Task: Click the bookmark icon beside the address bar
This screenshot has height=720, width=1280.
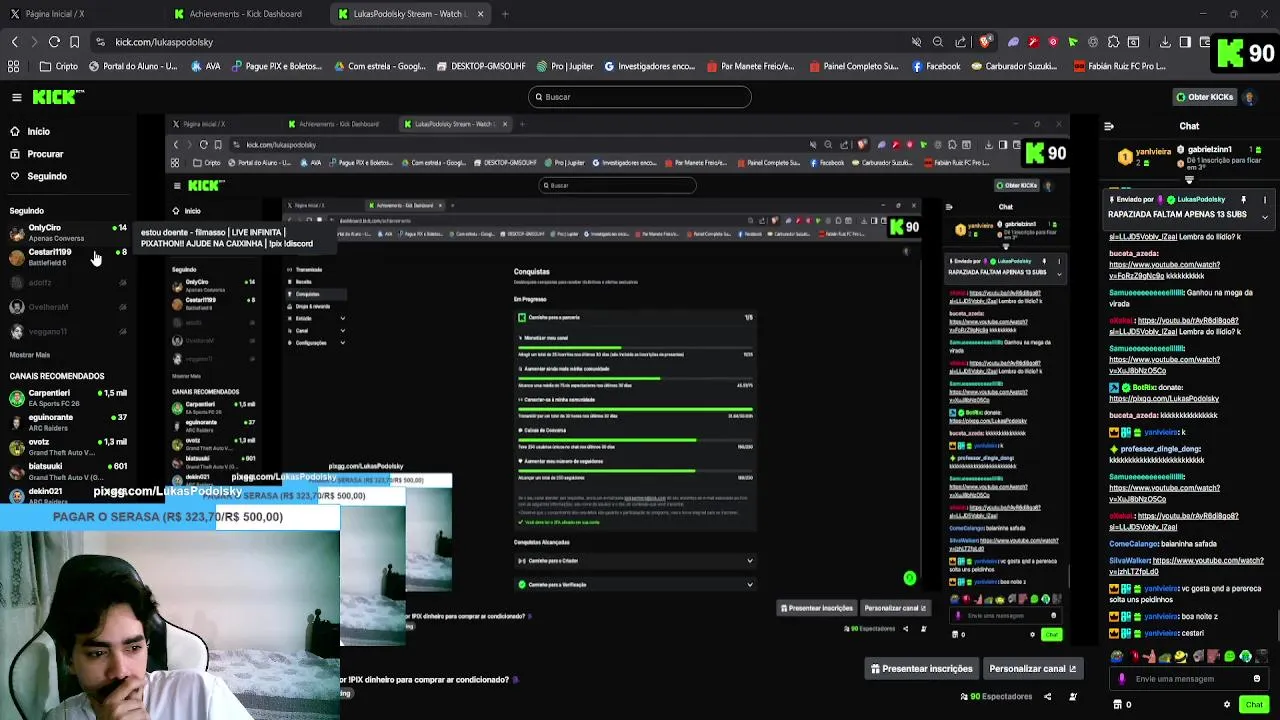Action: [x=77, y=42]
